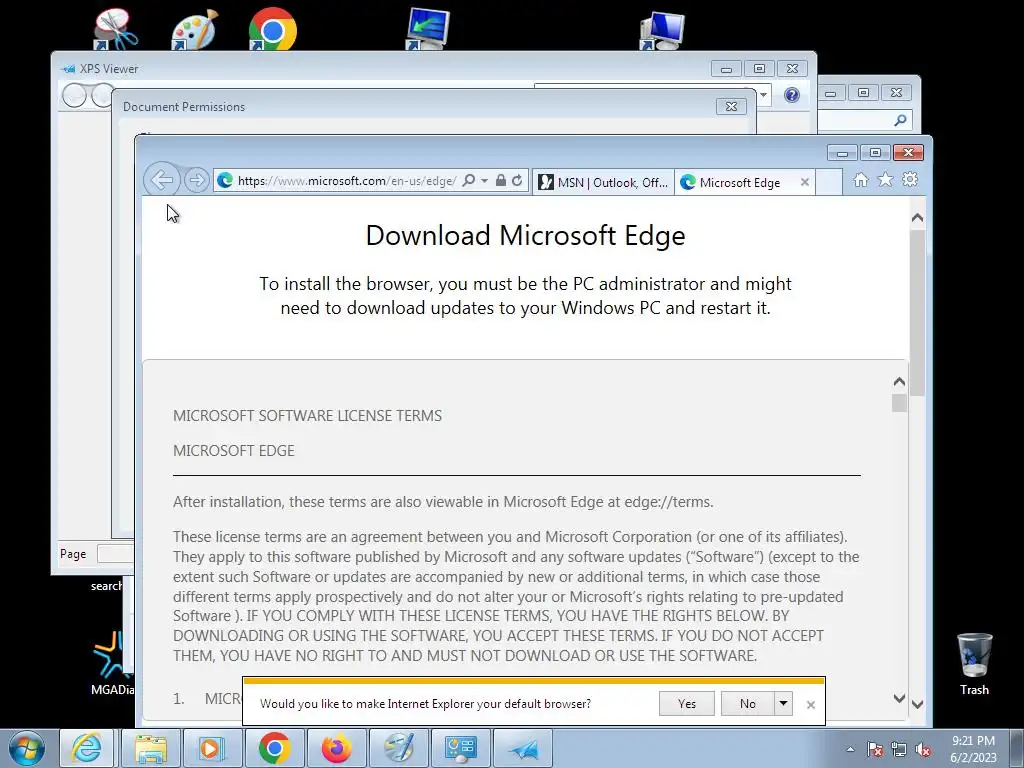Click Yes to make IE default browser

(687, 703)
